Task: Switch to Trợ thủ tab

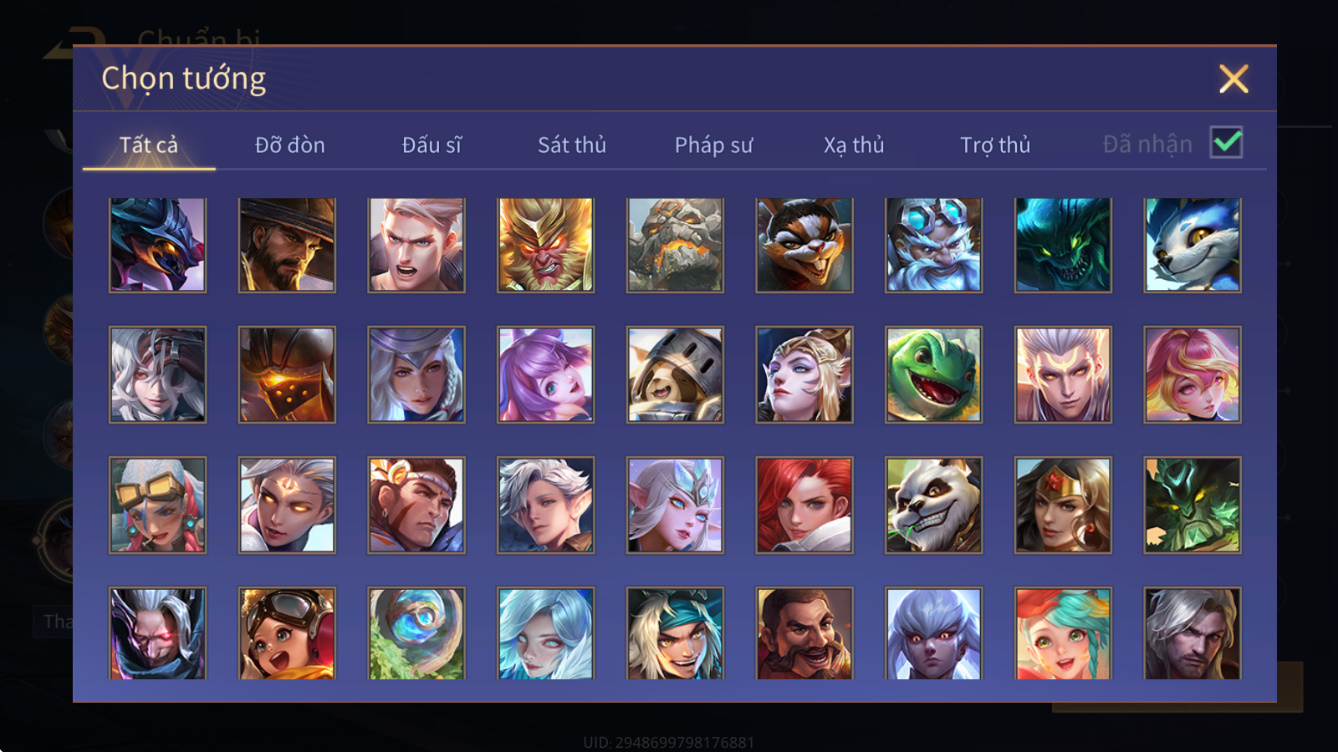Action: (x=995, y=145)
